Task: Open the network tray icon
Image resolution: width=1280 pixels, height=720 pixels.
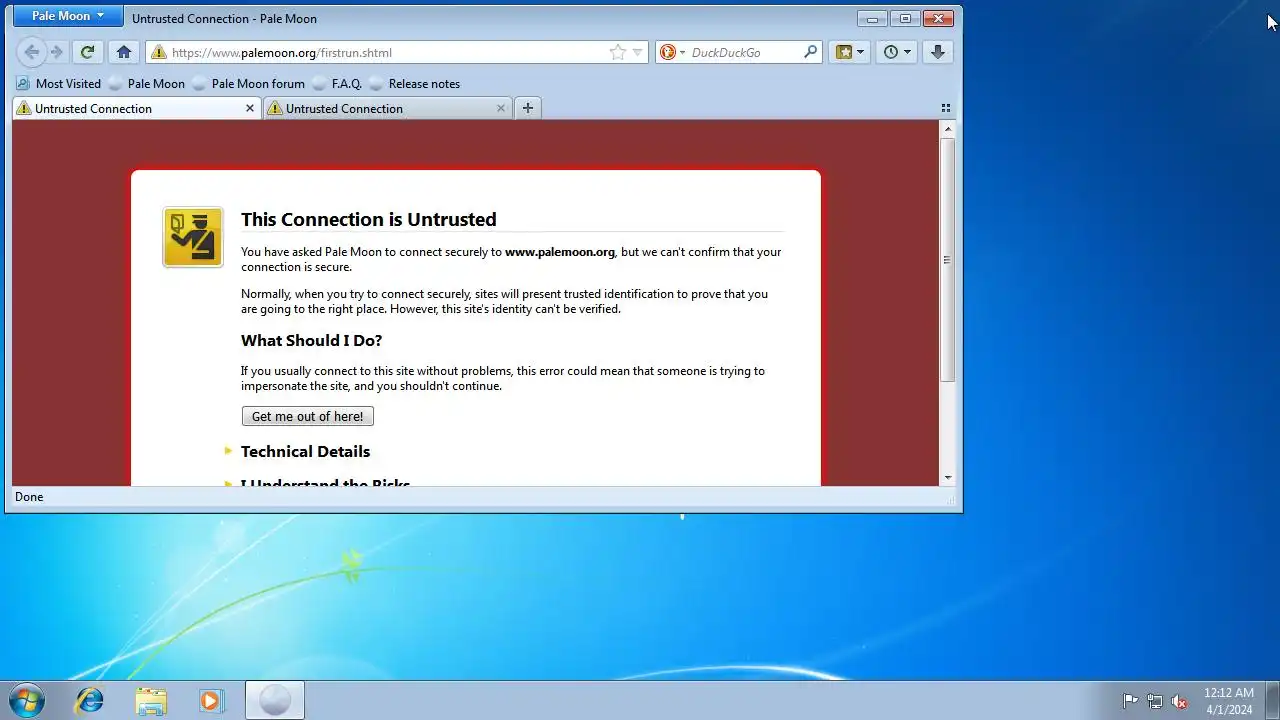Action: (x=1155, y=701)
